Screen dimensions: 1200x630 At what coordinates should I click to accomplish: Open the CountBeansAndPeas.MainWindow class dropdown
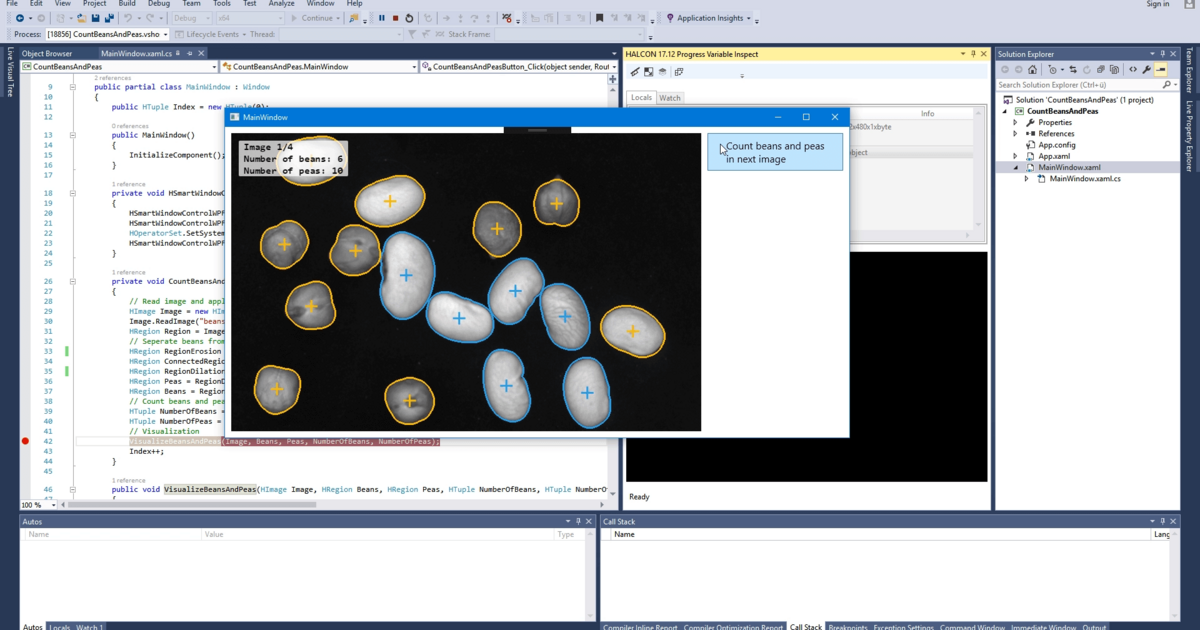coord(318,67)
